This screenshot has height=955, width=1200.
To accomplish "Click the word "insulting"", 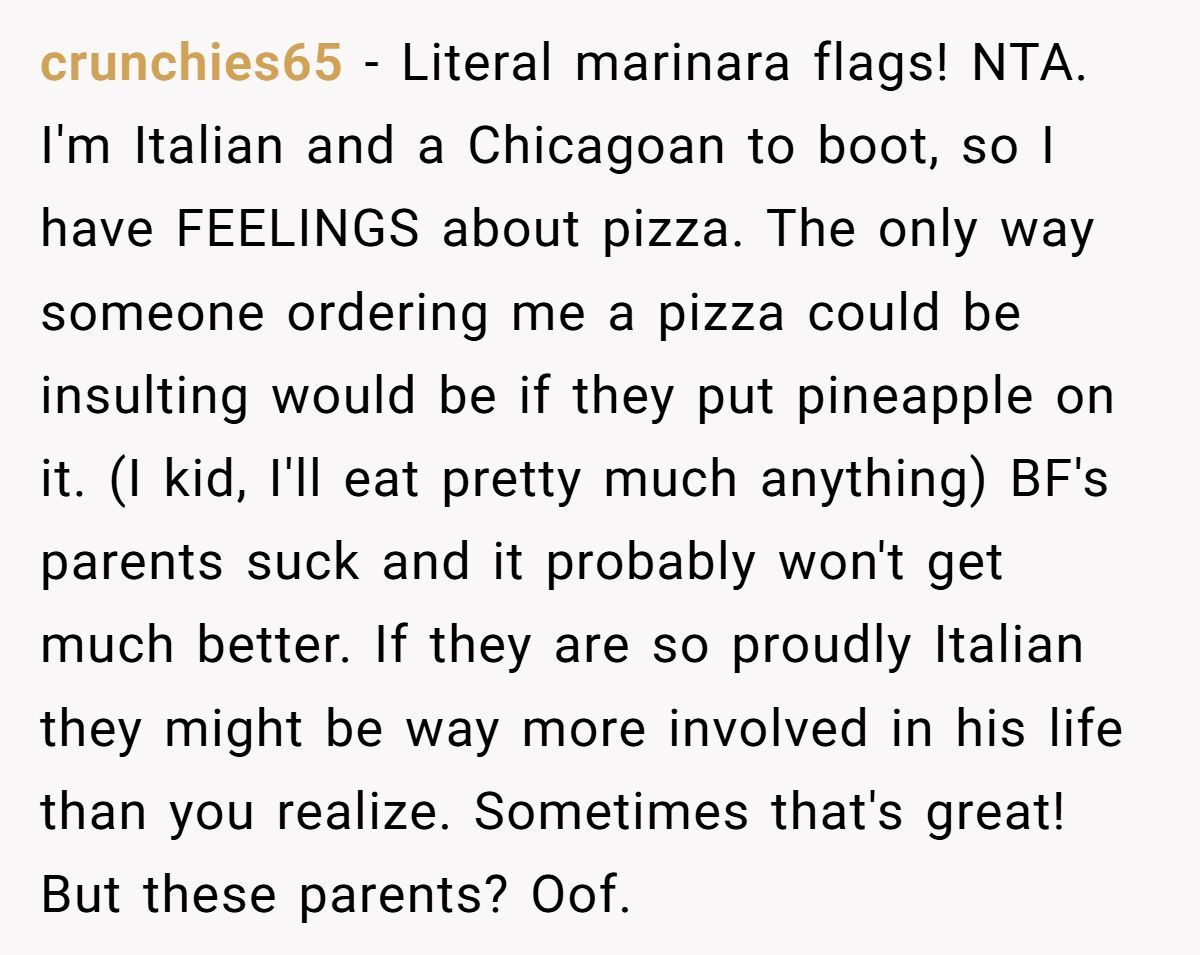I will tap(144, 397).
